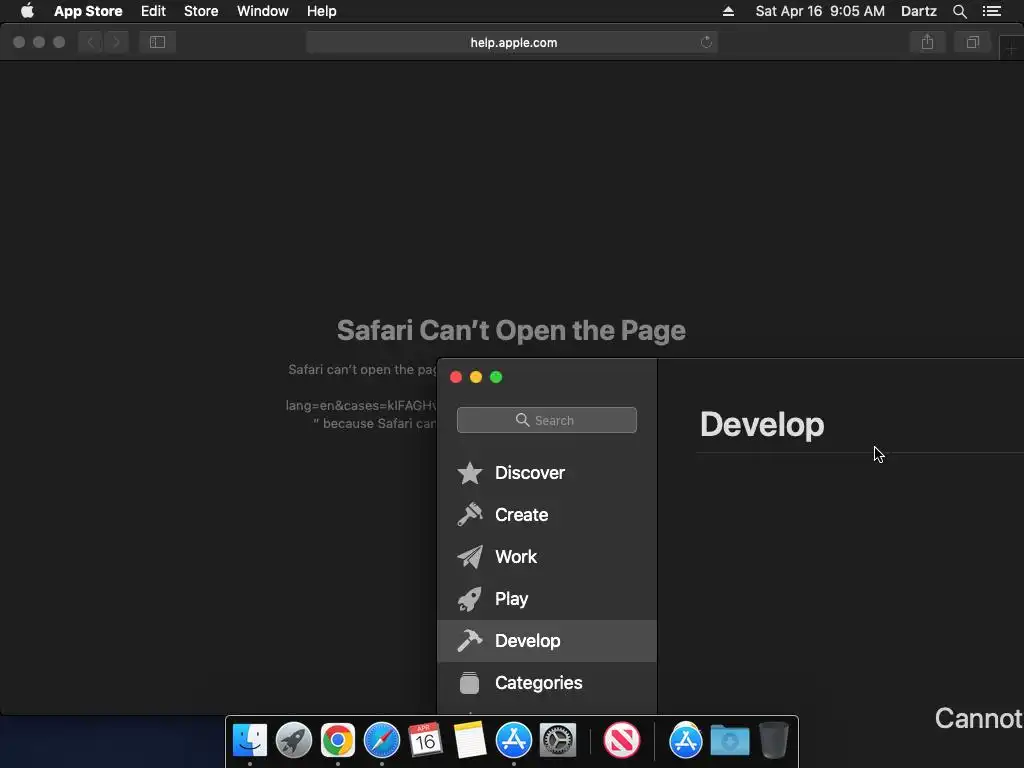Open Notification Center list icon
Viewport: 1024px width, 768px height.
point(992,11)
